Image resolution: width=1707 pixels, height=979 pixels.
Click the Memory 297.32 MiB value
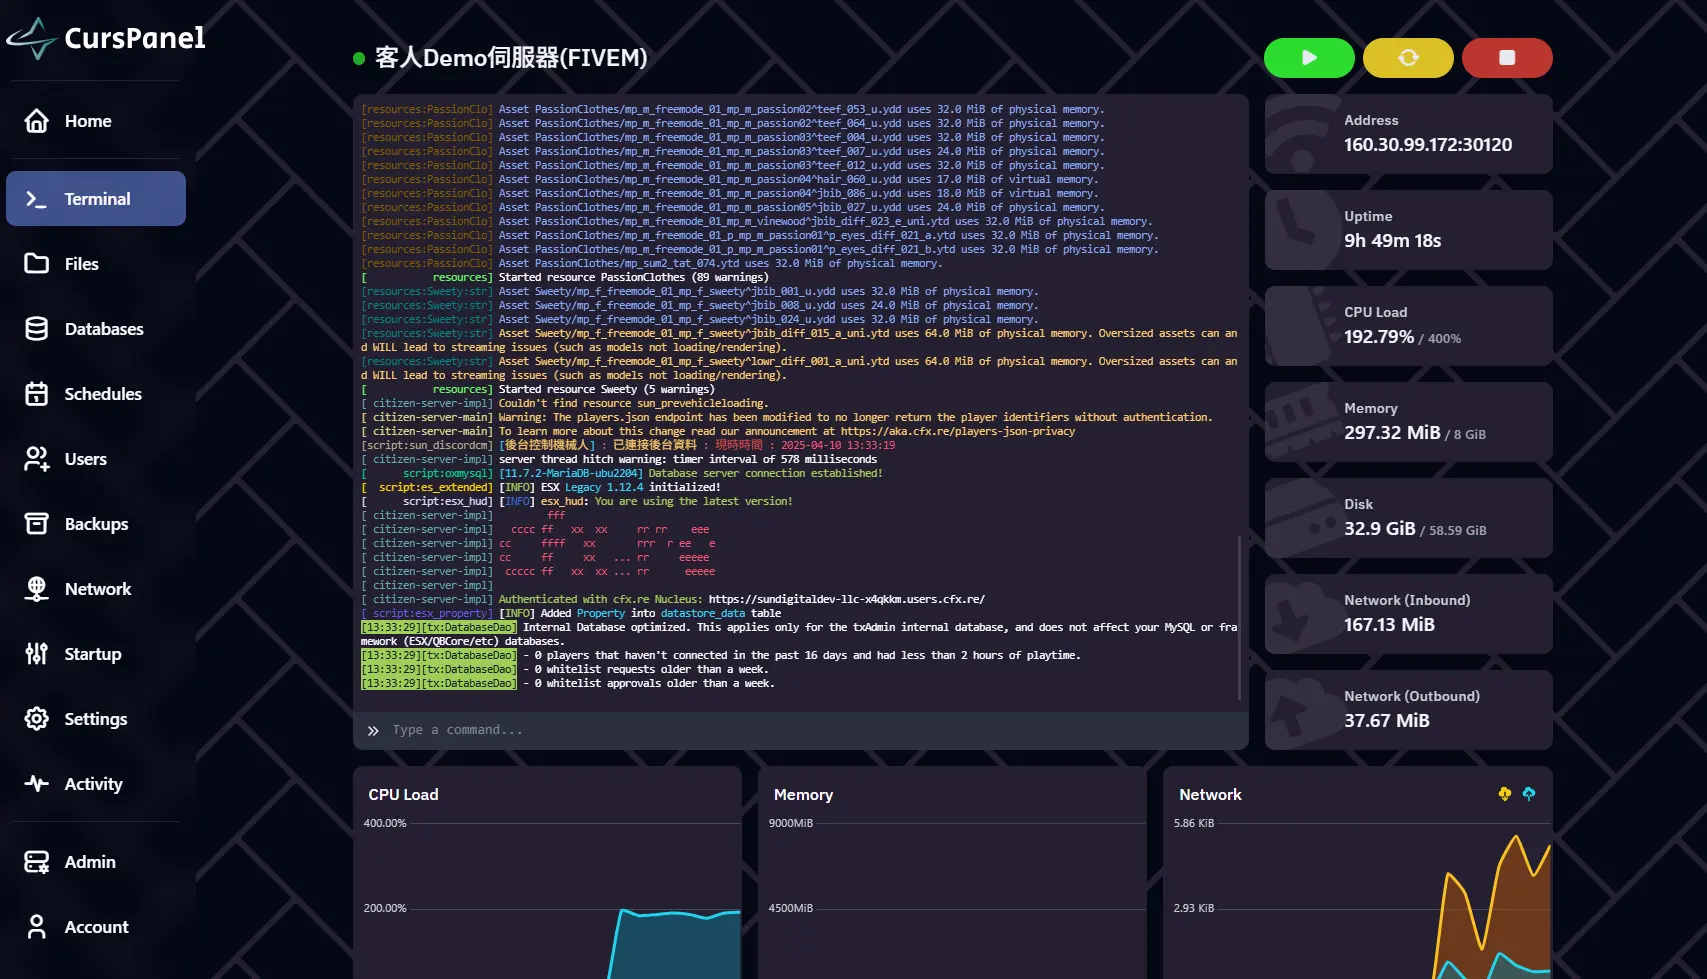tap(1392, 433)
